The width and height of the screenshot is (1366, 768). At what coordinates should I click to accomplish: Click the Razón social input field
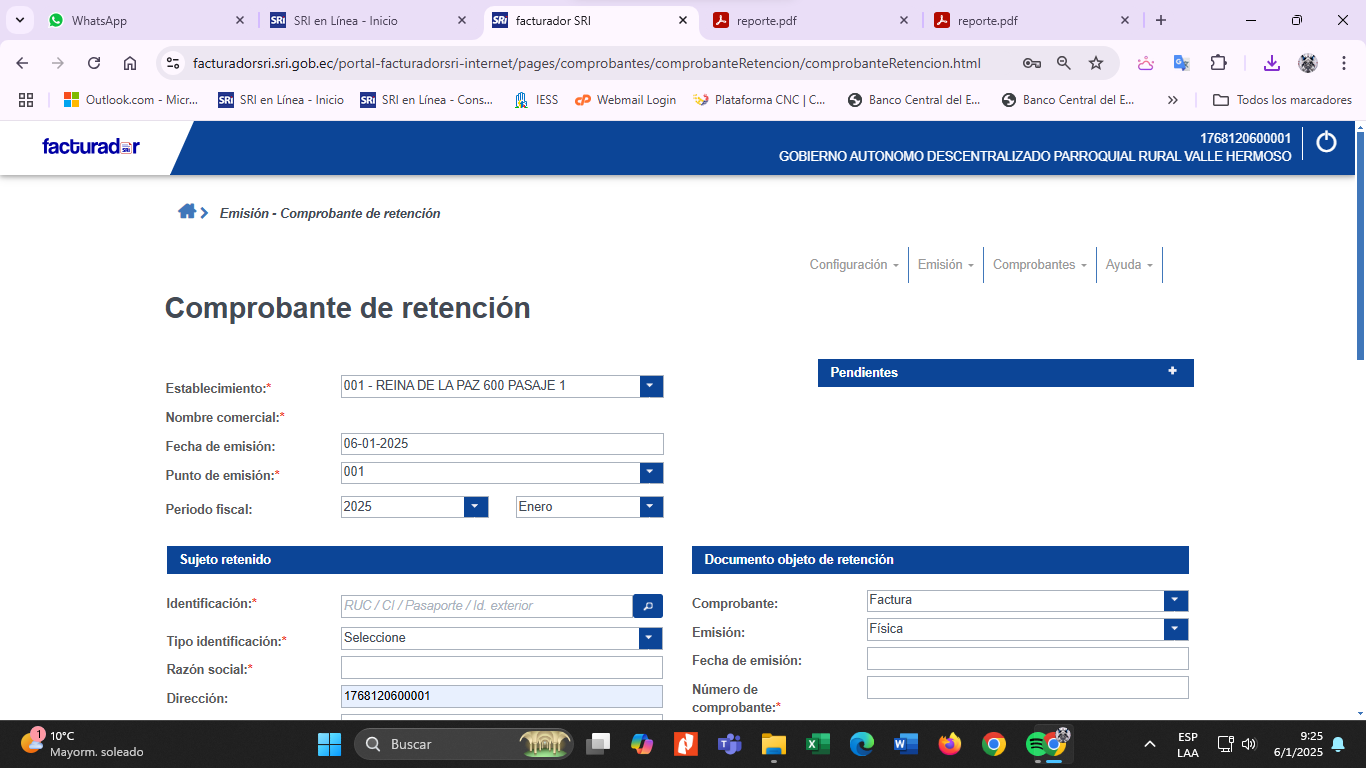(x=501, y=667)
